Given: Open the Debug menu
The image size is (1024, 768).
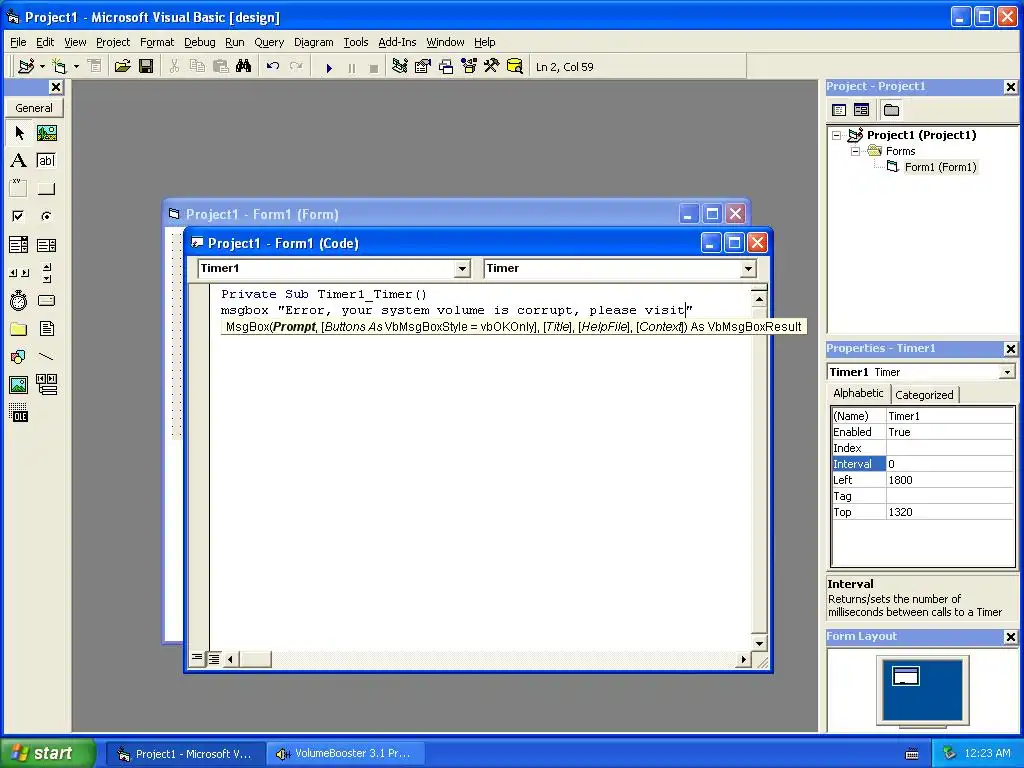Looking at the screenshot, I should [199, 42].
